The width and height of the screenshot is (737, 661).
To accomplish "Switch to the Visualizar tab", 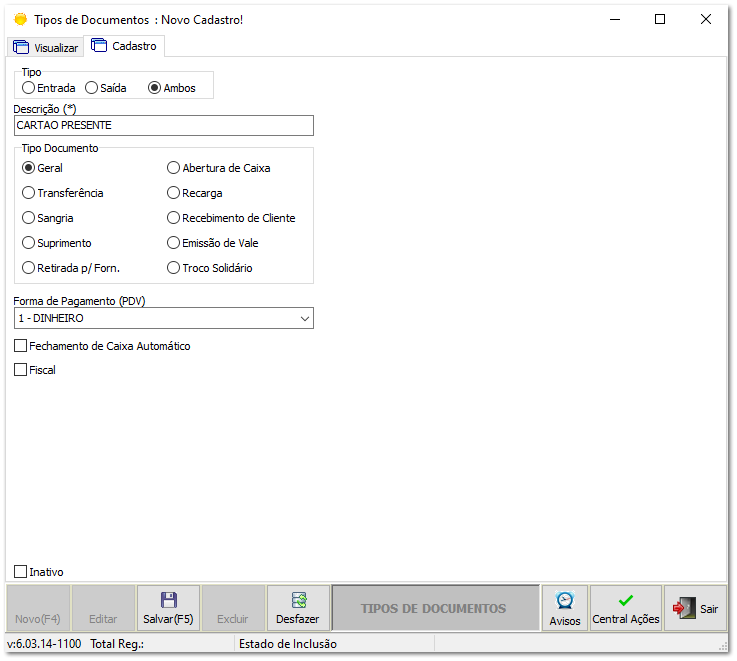I will (x=46, y=47).
